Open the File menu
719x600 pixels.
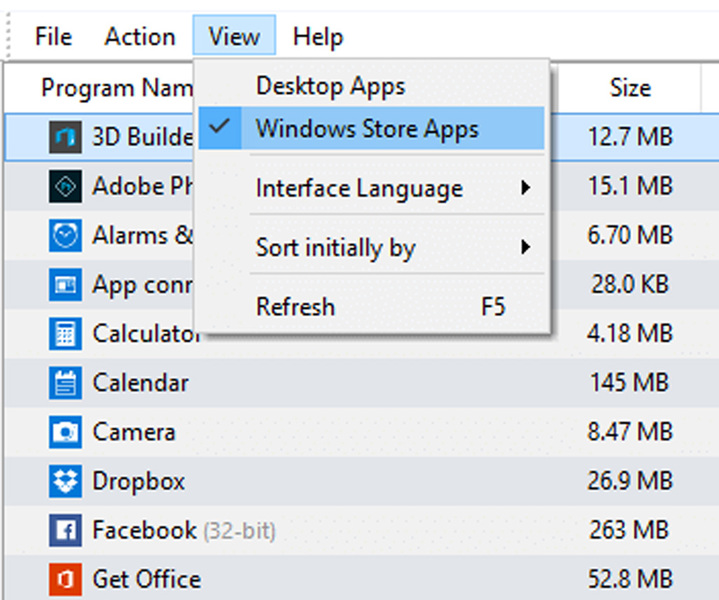[53, 36]
